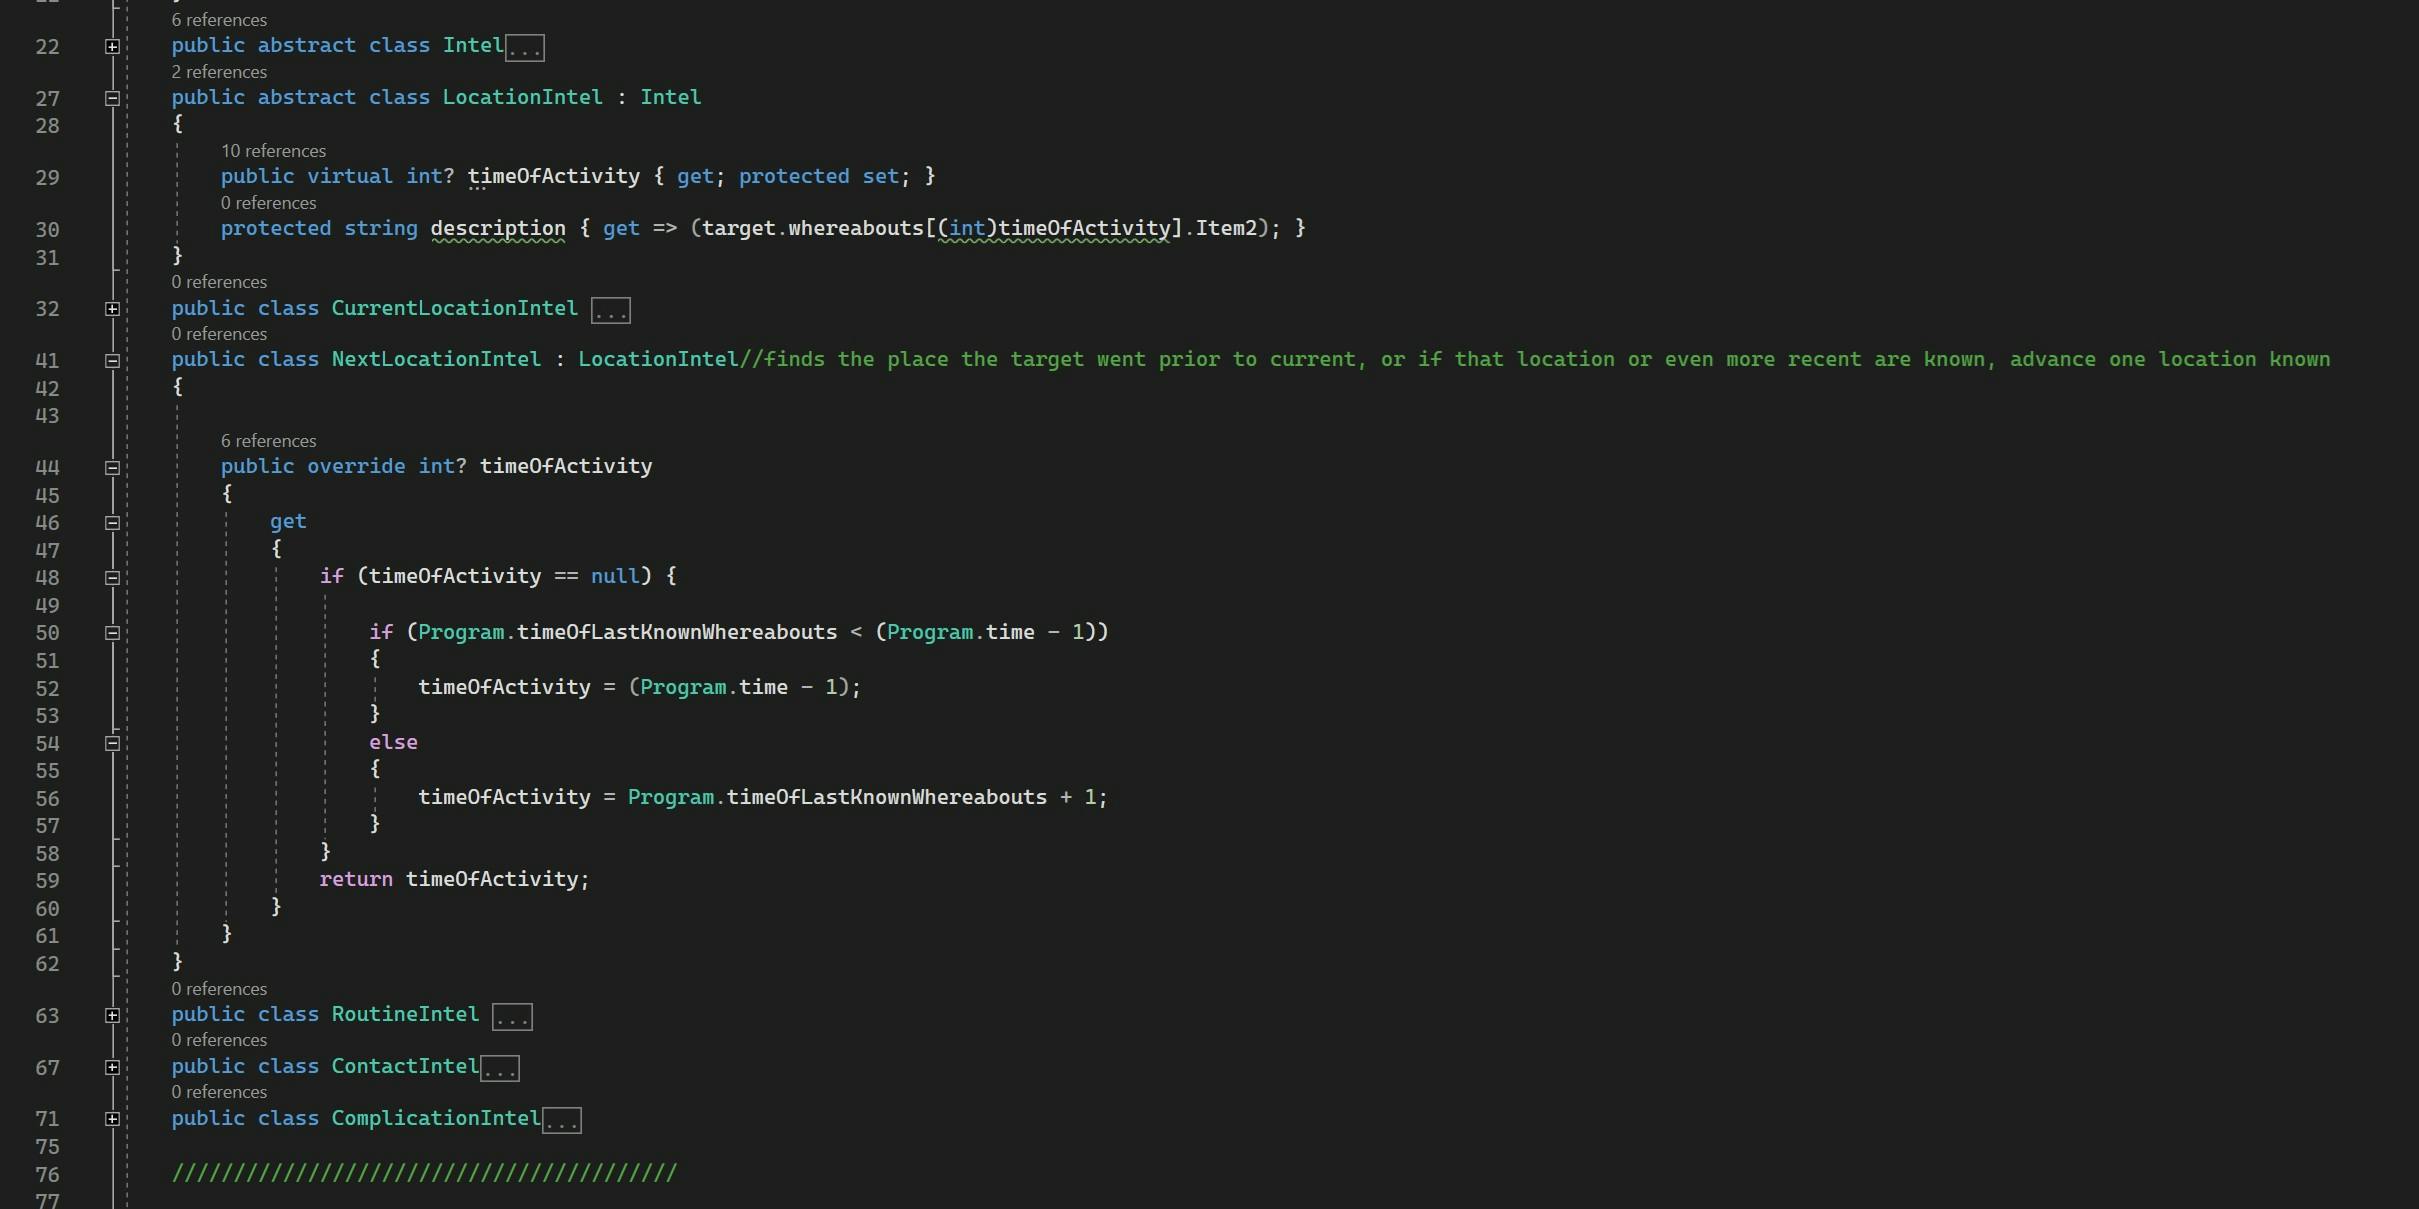This screenshot has width=2419, height=1209.
Task: Click the ellipsis box after CurrentLocationIntel
Action: coord(610,311)
